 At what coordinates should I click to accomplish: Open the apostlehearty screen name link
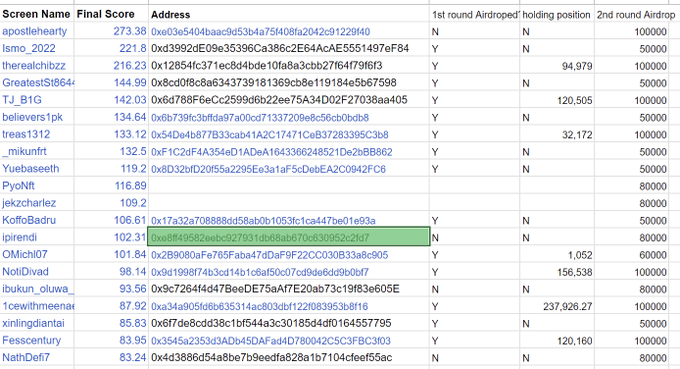[35, 31]
